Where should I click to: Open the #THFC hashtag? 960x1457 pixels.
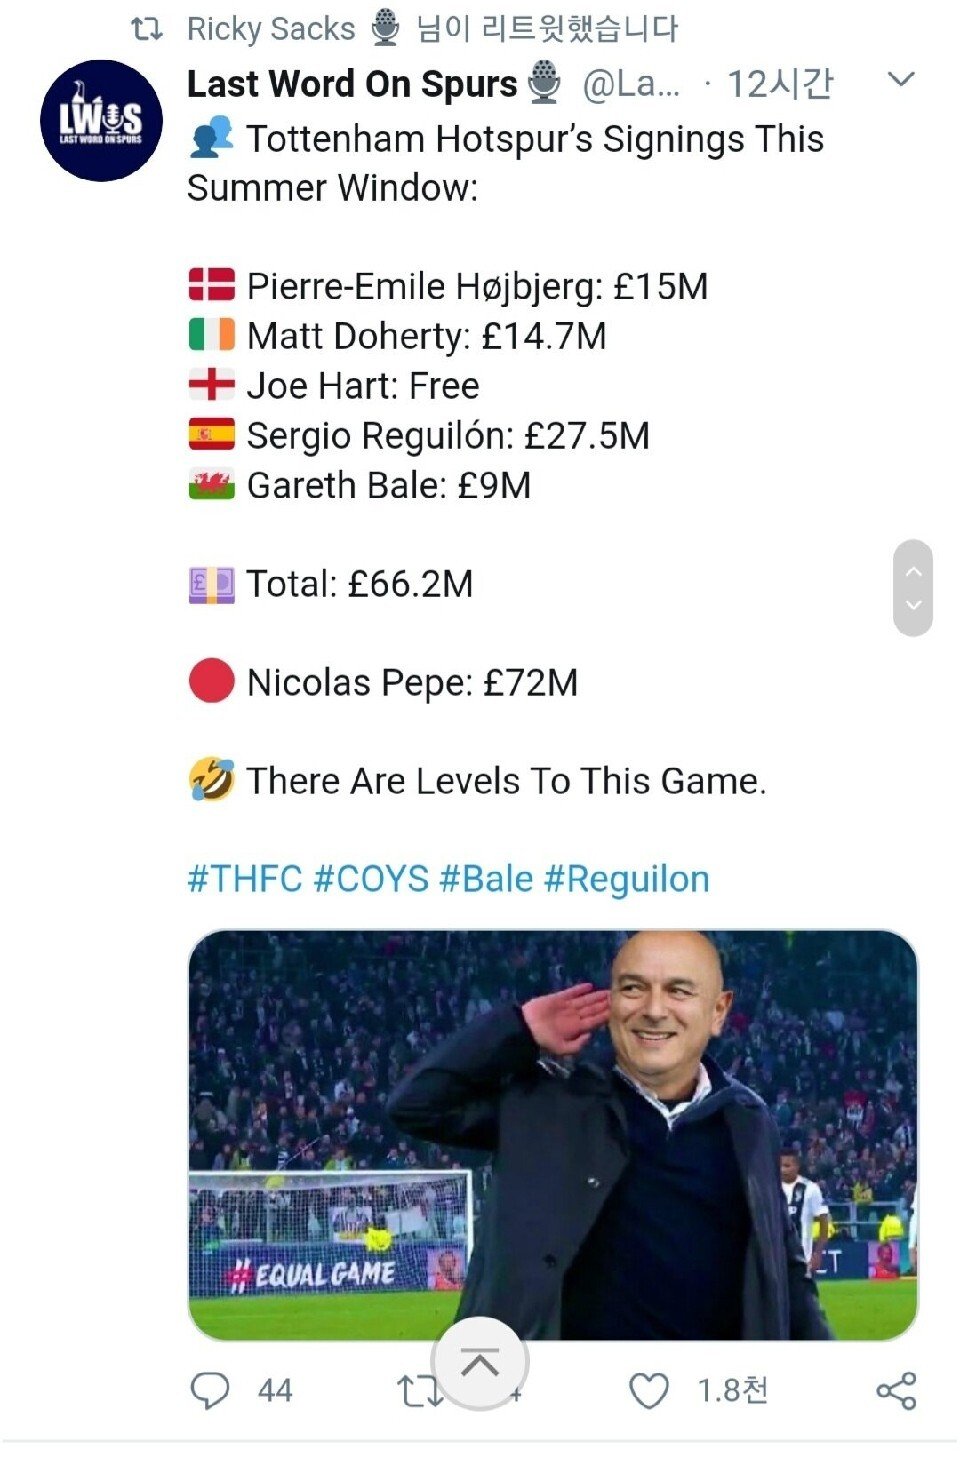[x=244, y=879]
